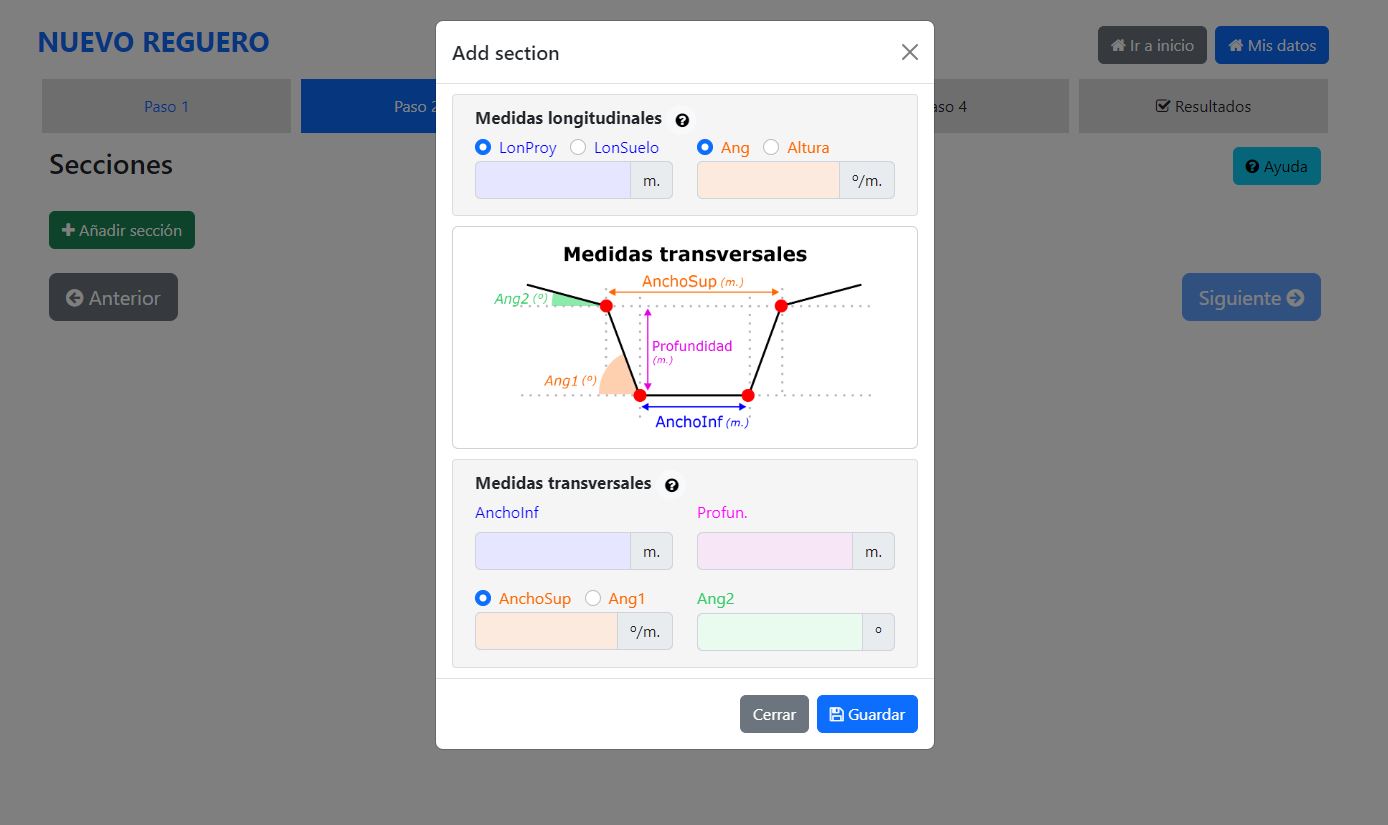The image size is (1388, 825).
Task: Go to home via Ir a inicio
Action: 1152,45
